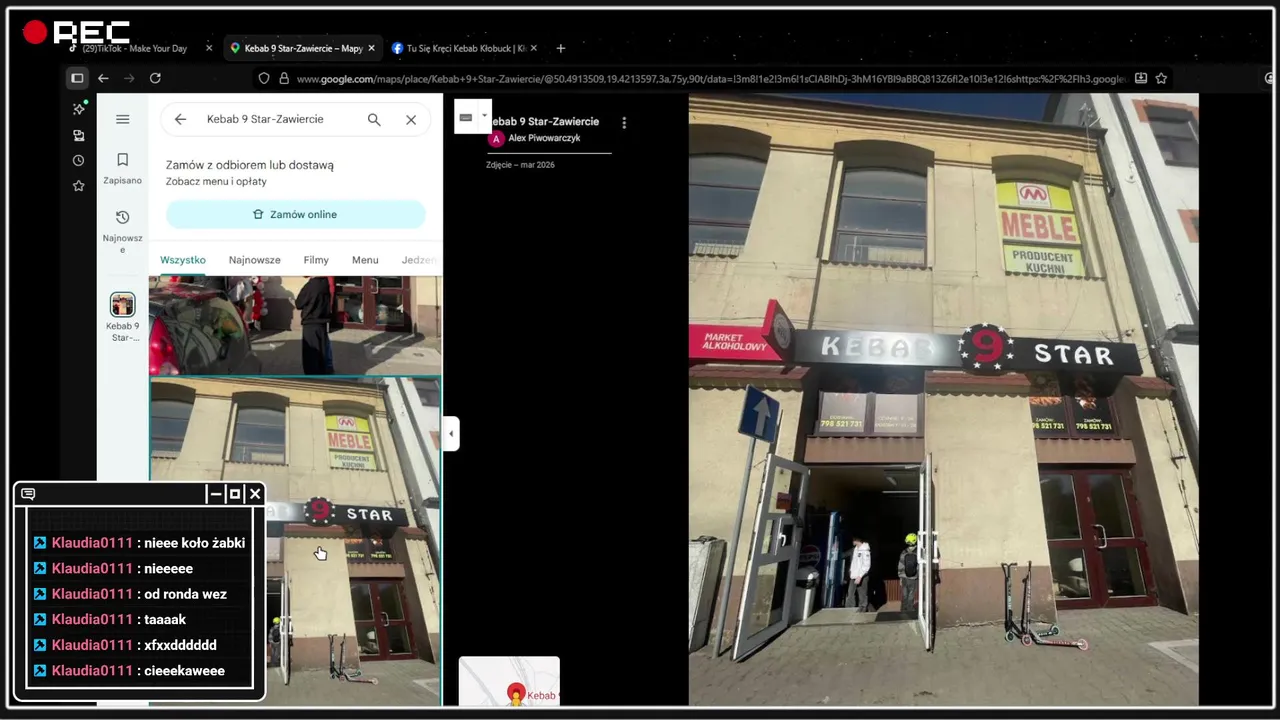This screenshot has width=1280, height=720.
Task: Click the install app icon in address bar
Action: point(1141,78)
